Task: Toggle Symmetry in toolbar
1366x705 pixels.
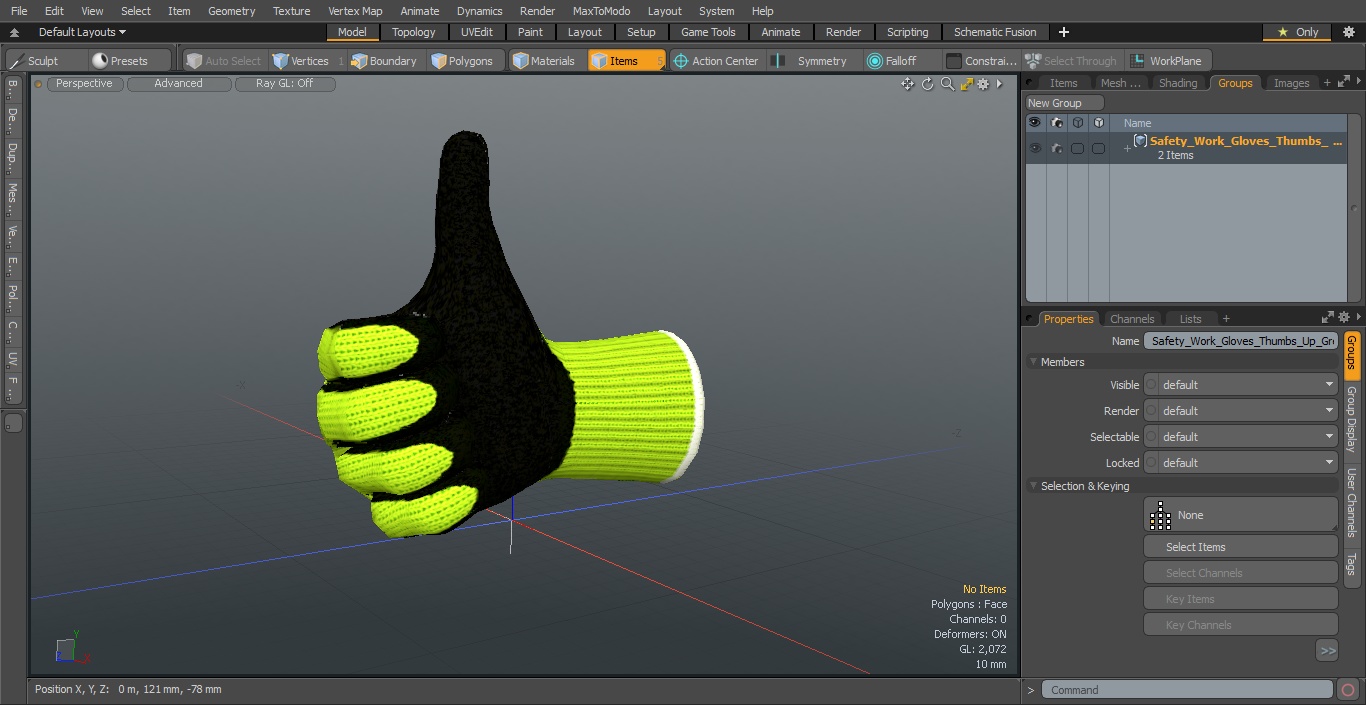Action: (812, 61)
